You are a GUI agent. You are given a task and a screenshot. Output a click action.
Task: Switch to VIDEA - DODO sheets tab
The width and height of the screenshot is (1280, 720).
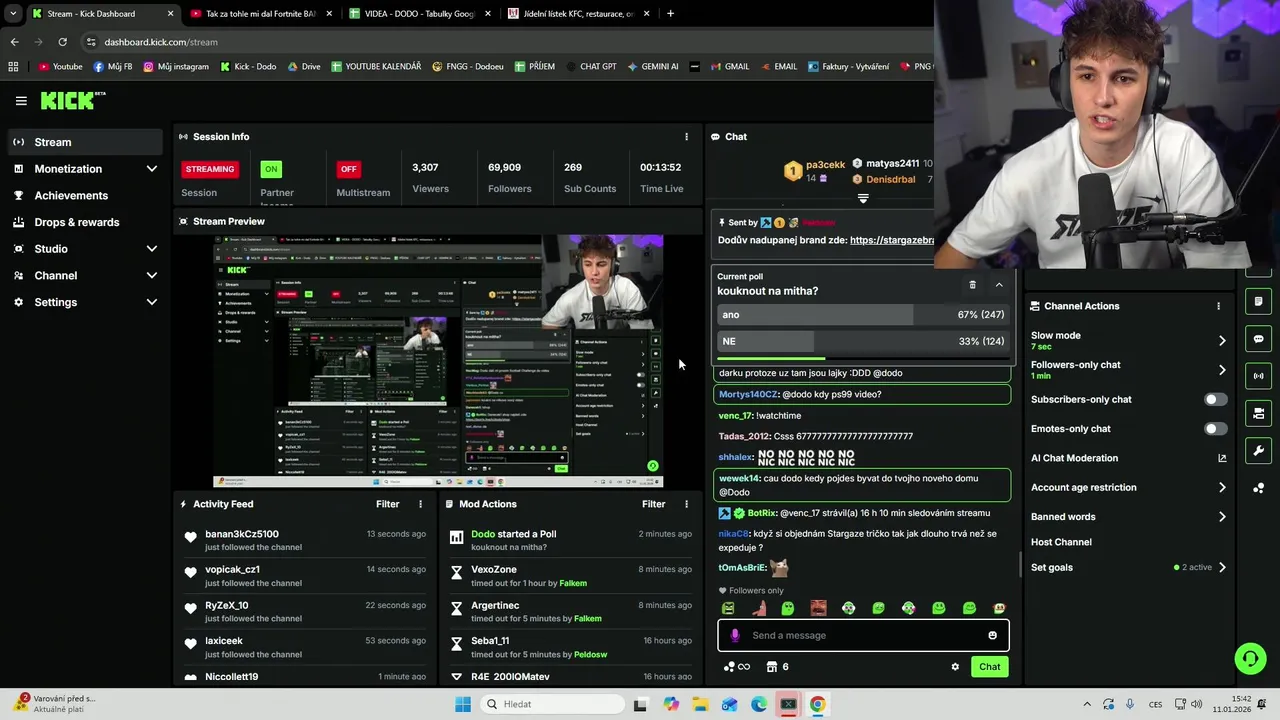click(x=418, y=14)
